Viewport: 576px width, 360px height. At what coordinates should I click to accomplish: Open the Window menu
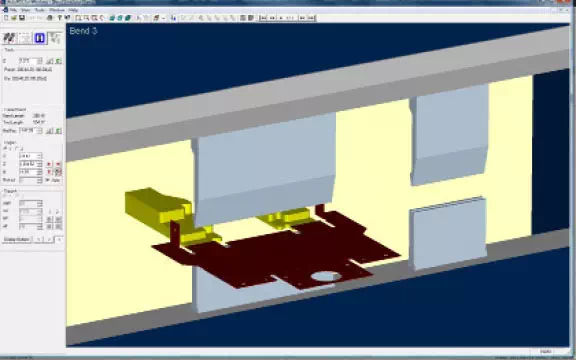pos(57,10)
